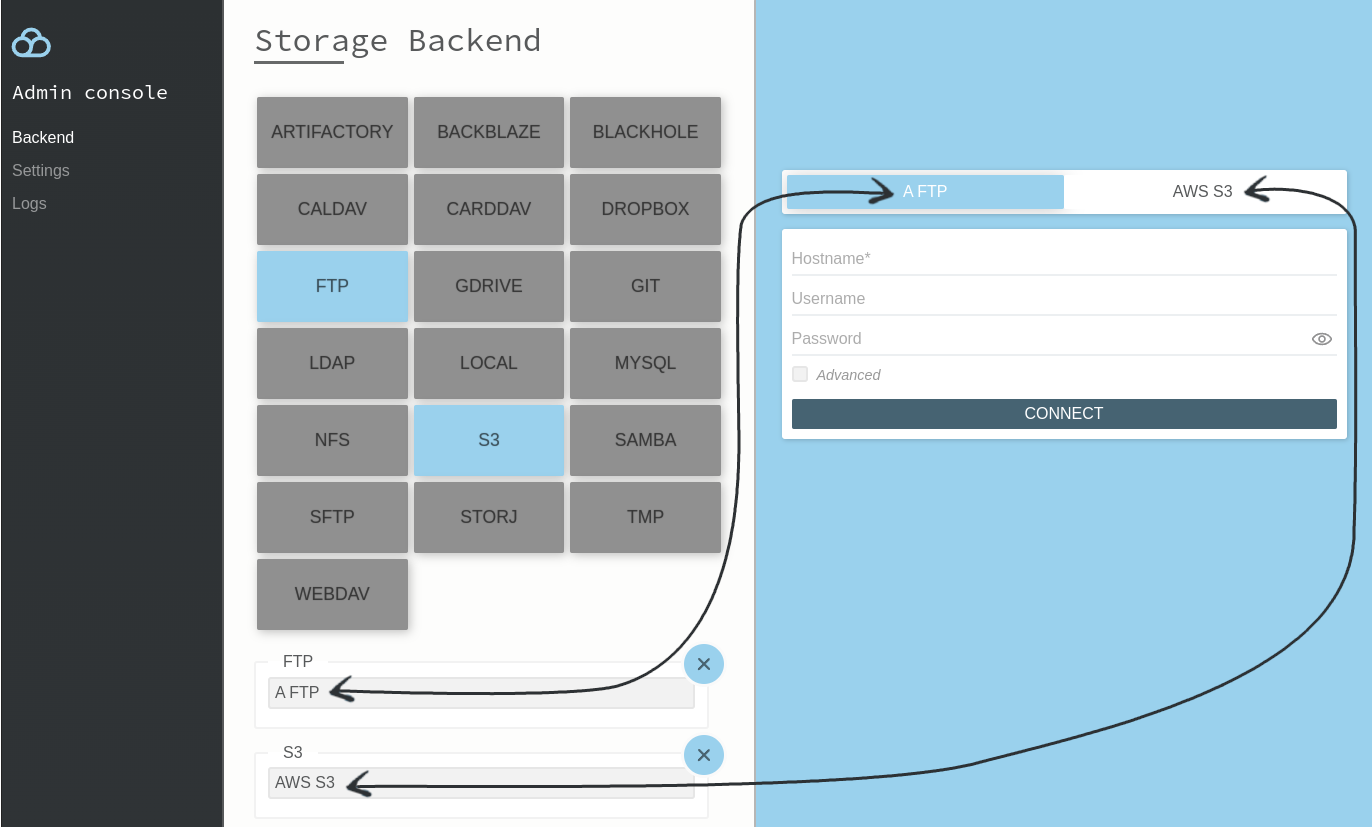
Task: Open Settings in the sidebar
Action: (x=40, y=170)
